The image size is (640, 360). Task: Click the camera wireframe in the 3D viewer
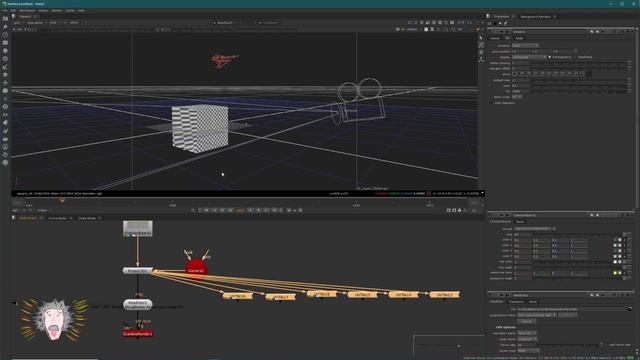(359, 102)
